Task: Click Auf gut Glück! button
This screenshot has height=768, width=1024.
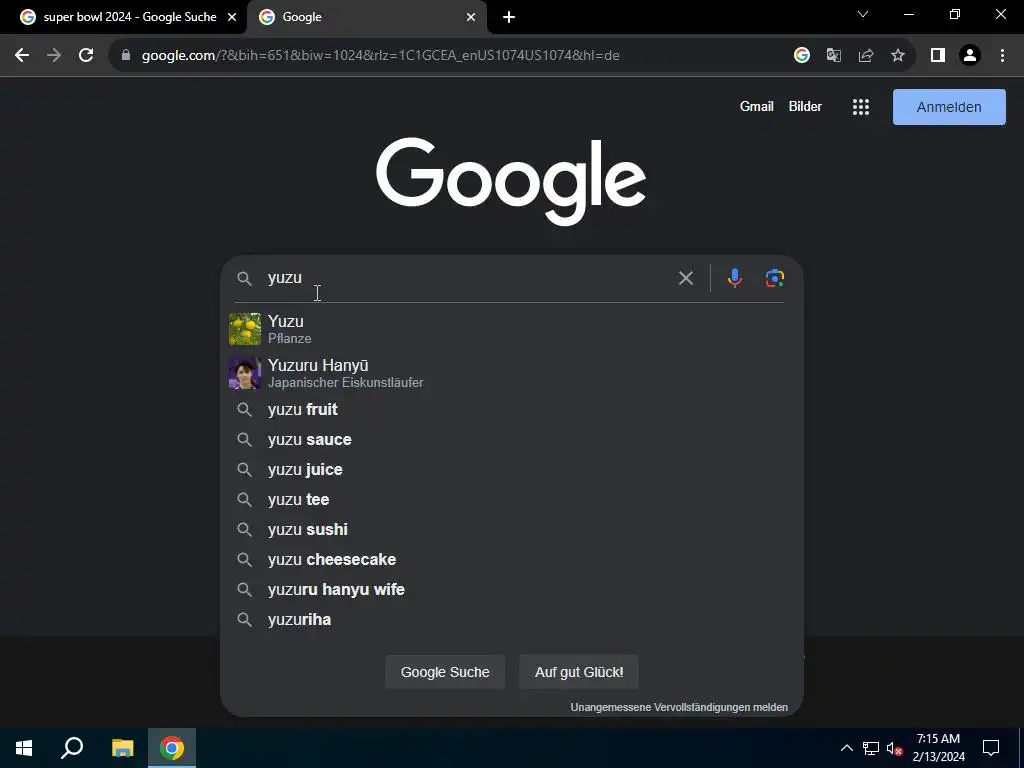Action: tap(579, 672)
